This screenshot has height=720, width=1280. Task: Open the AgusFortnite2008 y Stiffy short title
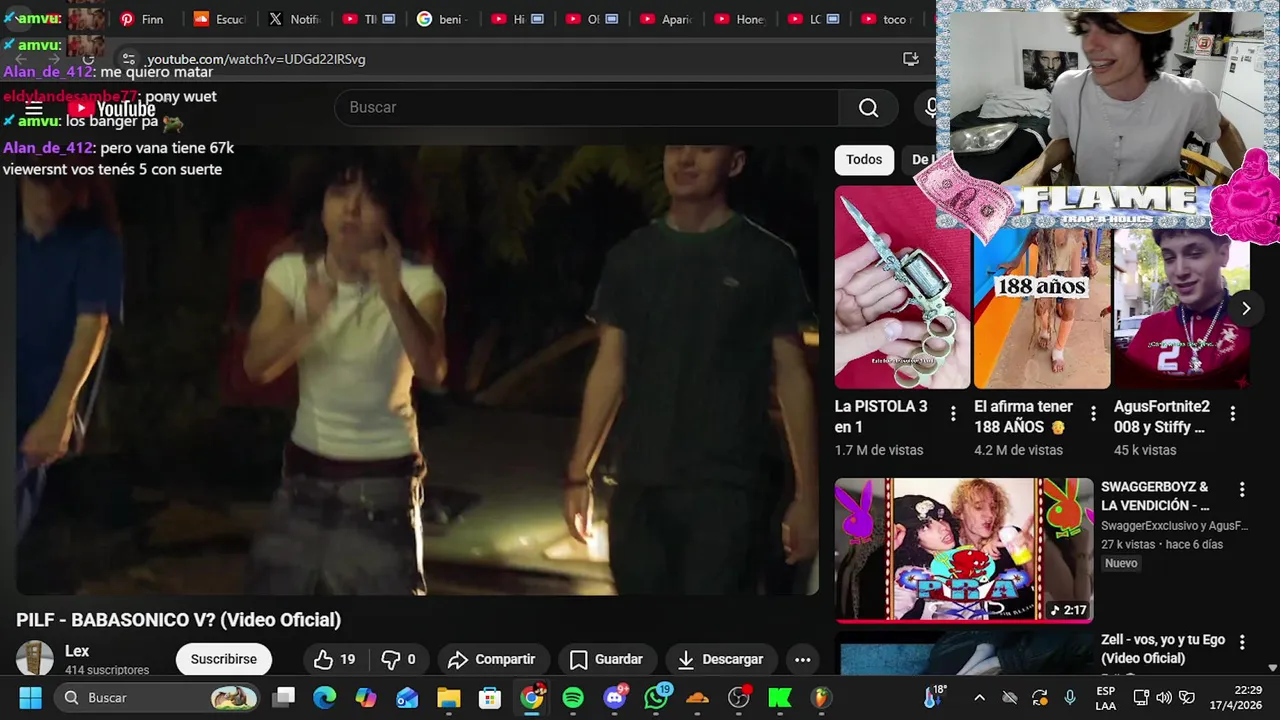pyautogui.click(x=1162, y=417)
